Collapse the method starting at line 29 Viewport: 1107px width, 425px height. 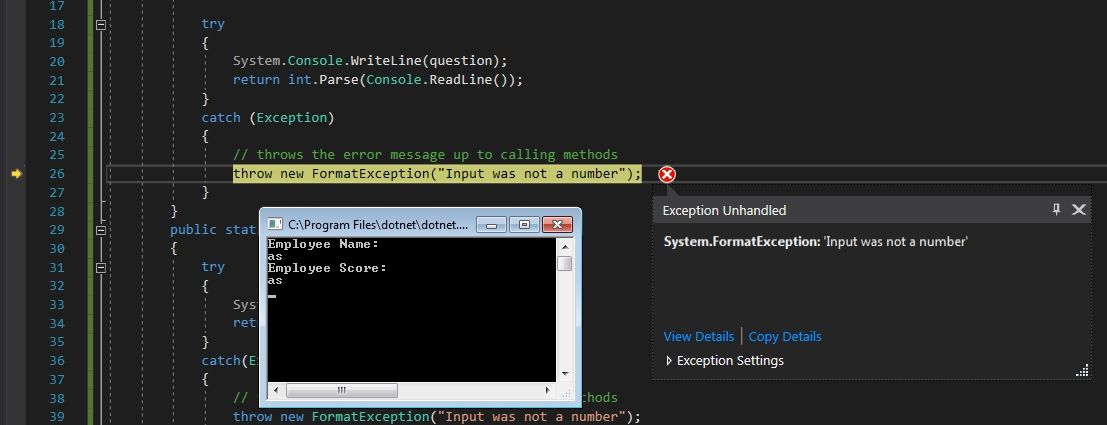[x=100, y=230]
